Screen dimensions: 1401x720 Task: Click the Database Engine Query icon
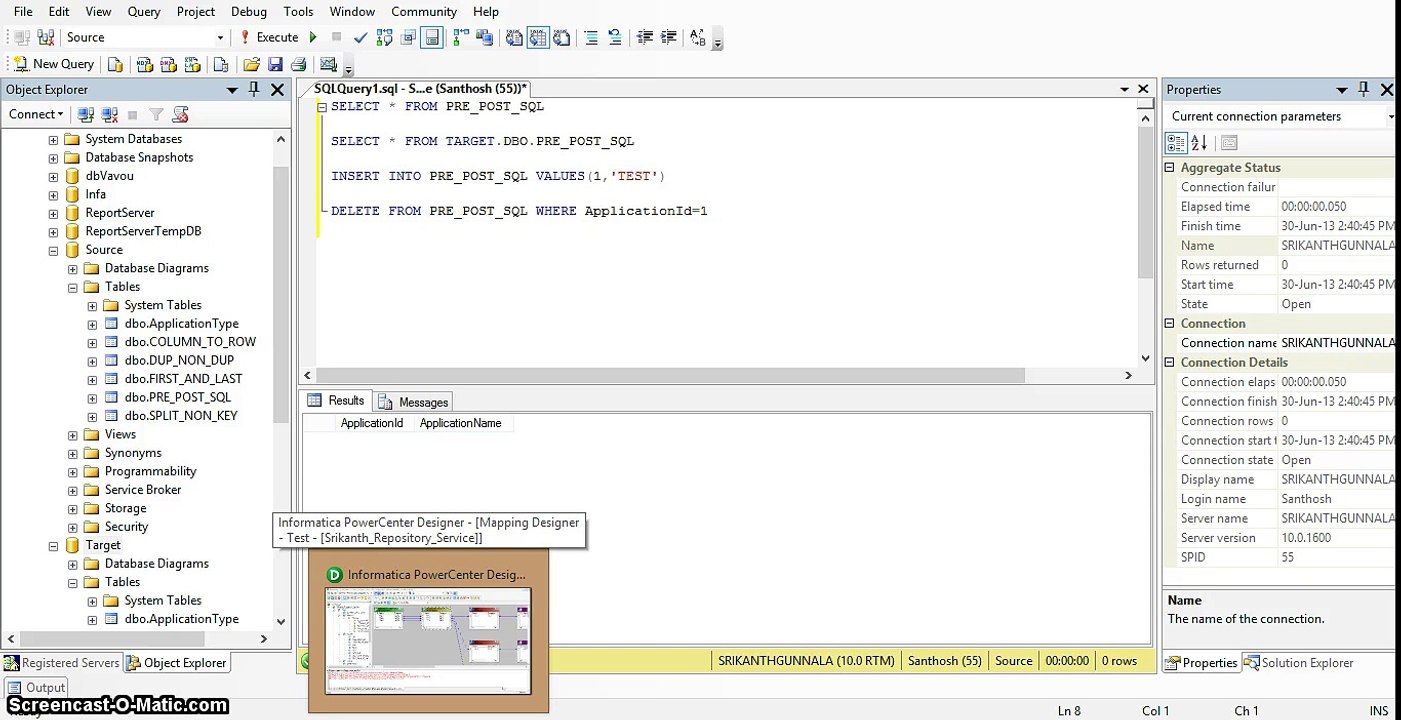pyautogui.click(x=115, y=64)
